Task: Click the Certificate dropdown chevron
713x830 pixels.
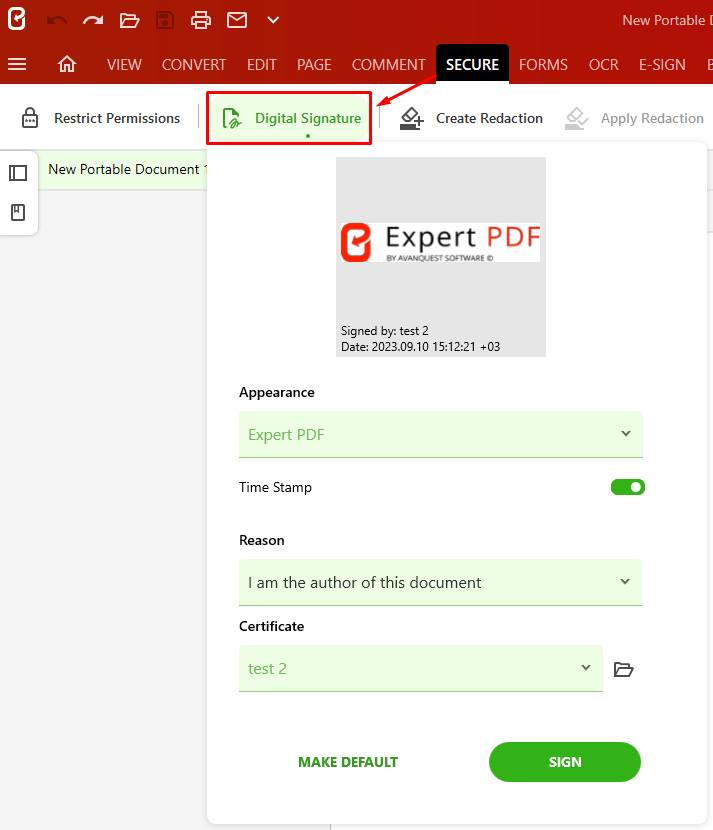Action: click(x=585, y=667)
